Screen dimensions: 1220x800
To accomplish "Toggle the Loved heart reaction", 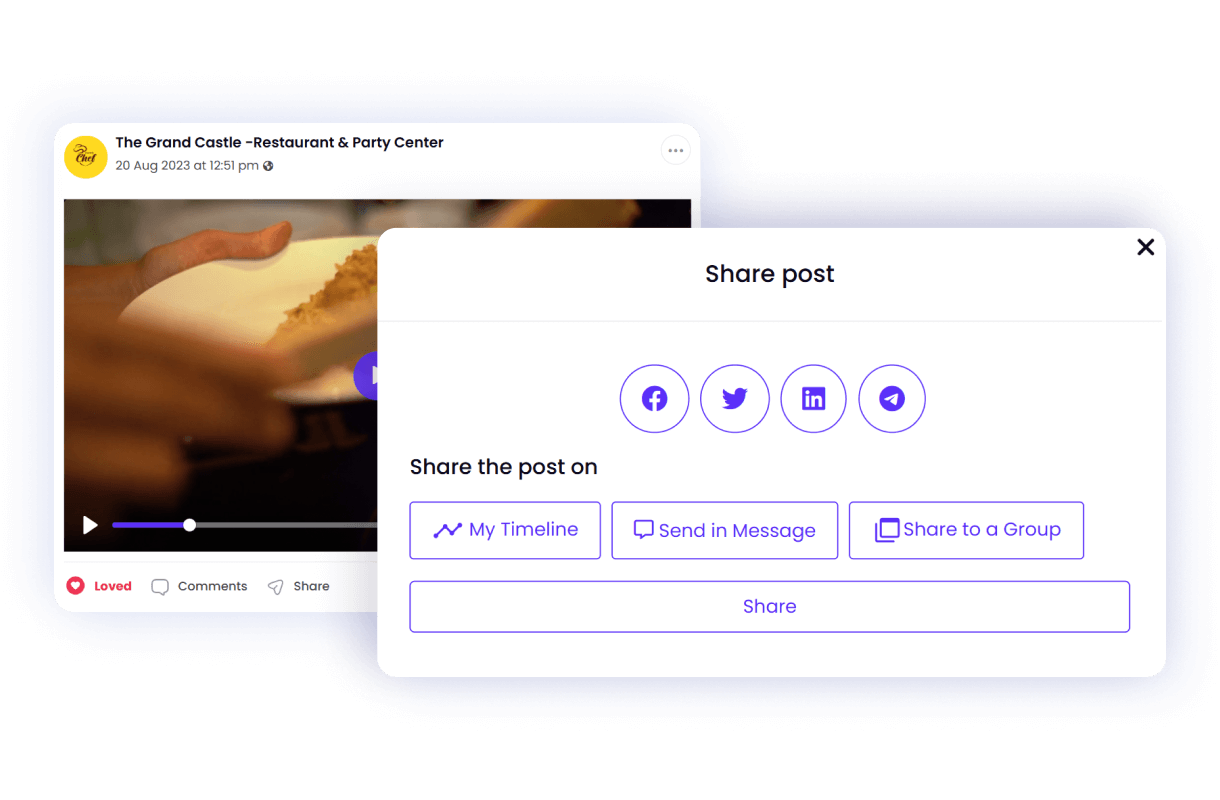I will tap(99, 586).
